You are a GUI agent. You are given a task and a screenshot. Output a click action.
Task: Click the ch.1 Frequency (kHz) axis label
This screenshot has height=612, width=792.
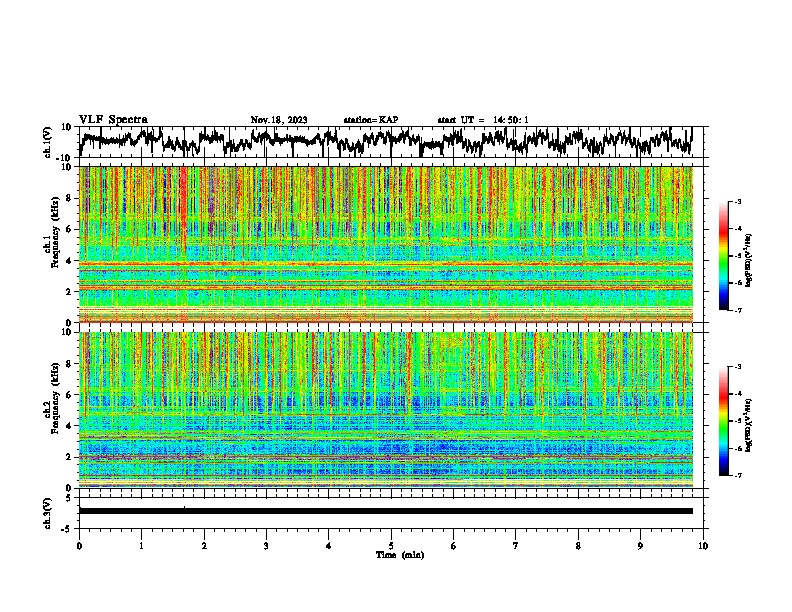click(x=52, y=232)
